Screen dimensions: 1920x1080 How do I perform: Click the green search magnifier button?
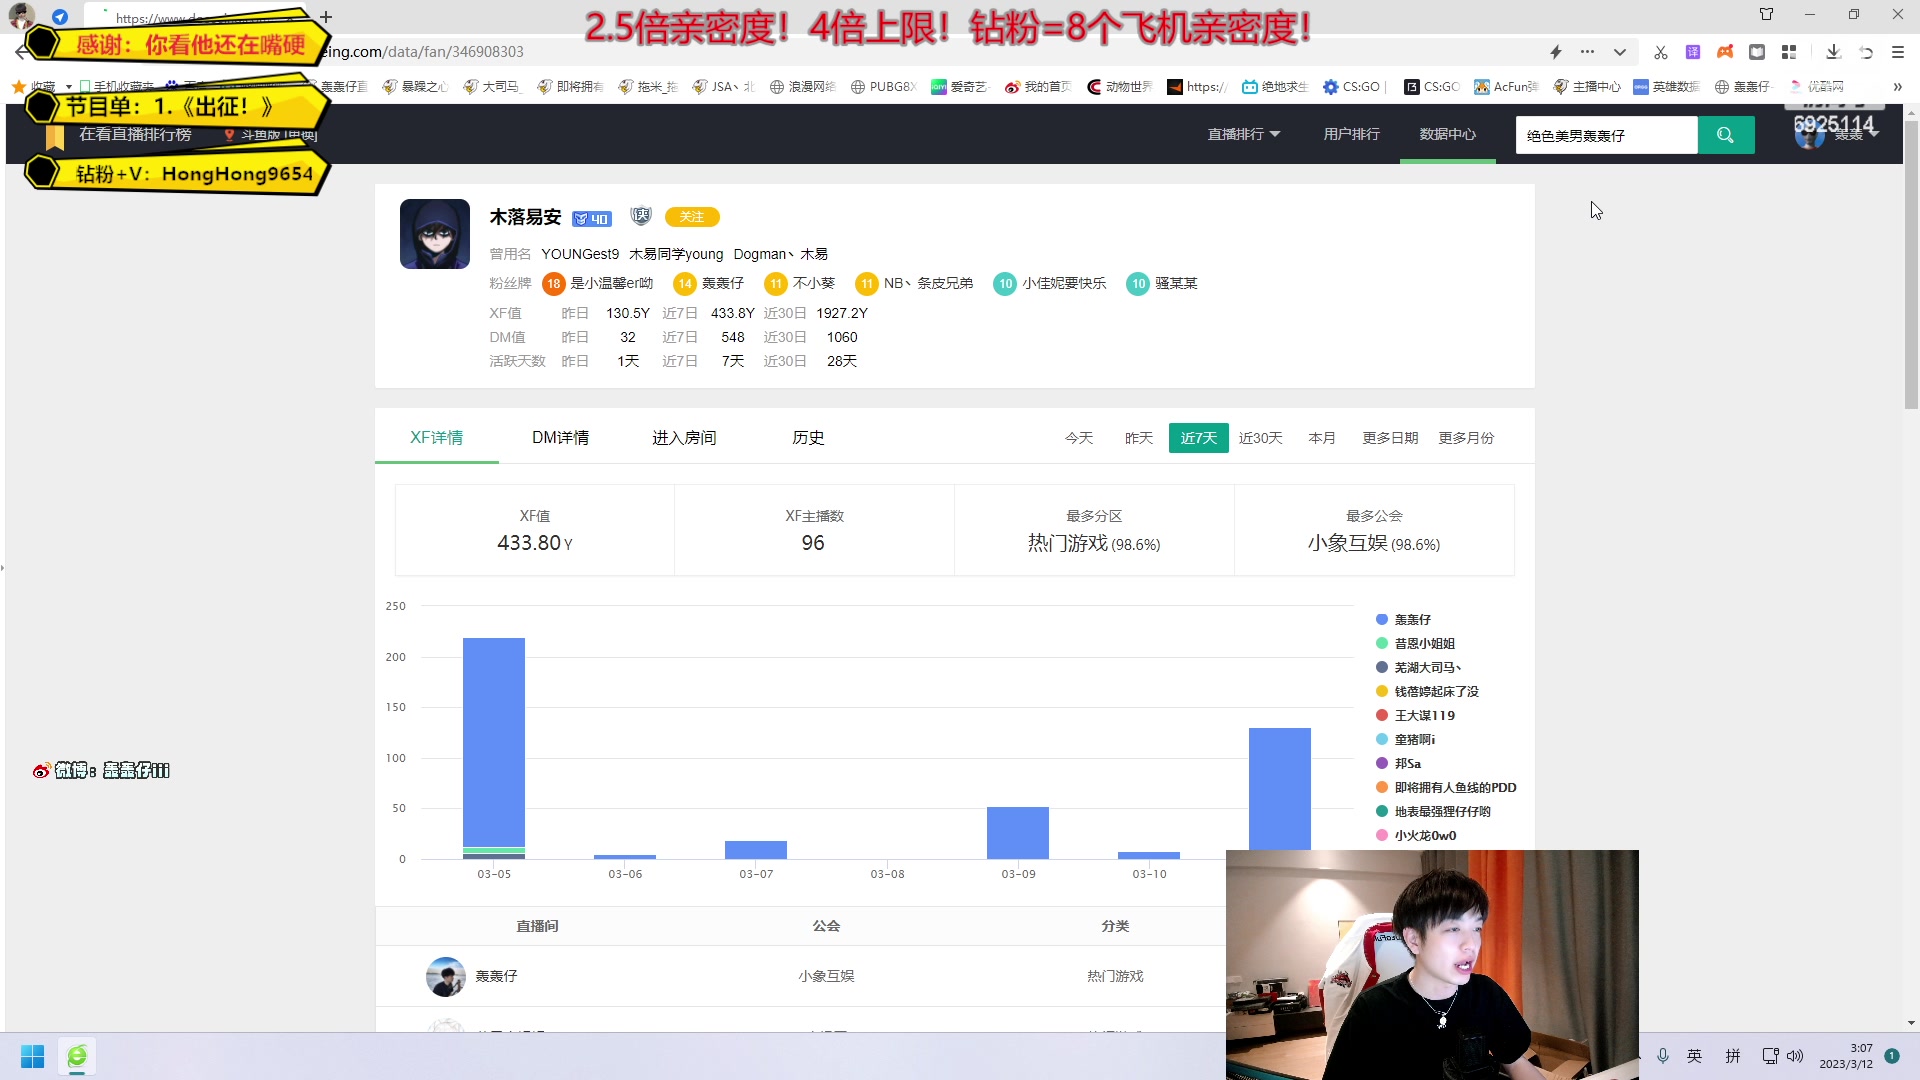click(1726, 135)
